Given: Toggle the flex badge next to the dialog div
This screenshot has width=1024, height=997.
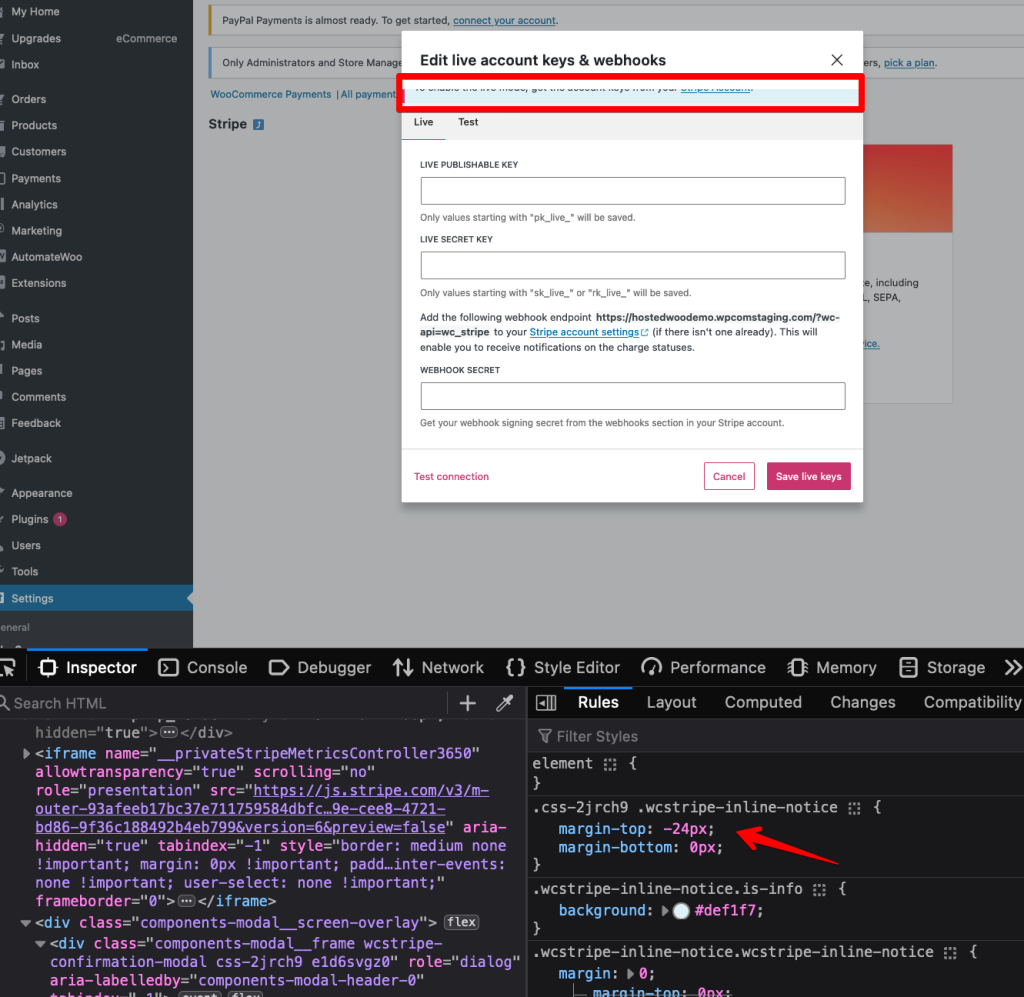Looking at the screenshot, I should [x=245, y=994].
